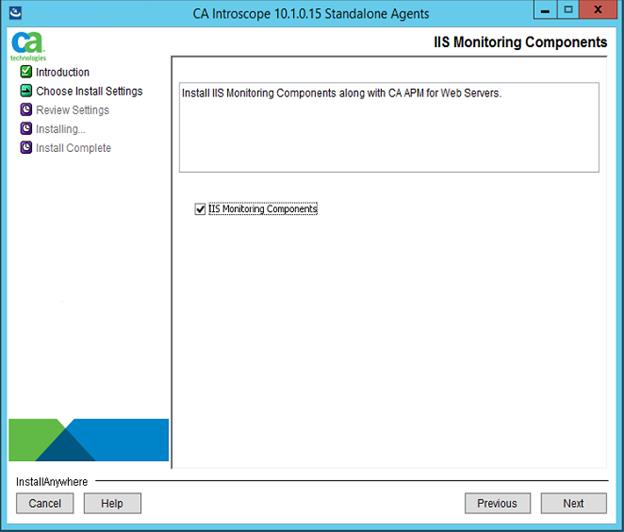
Task: Click the description text about CA APM for Web Servers
Action: [x=341, y=93]
